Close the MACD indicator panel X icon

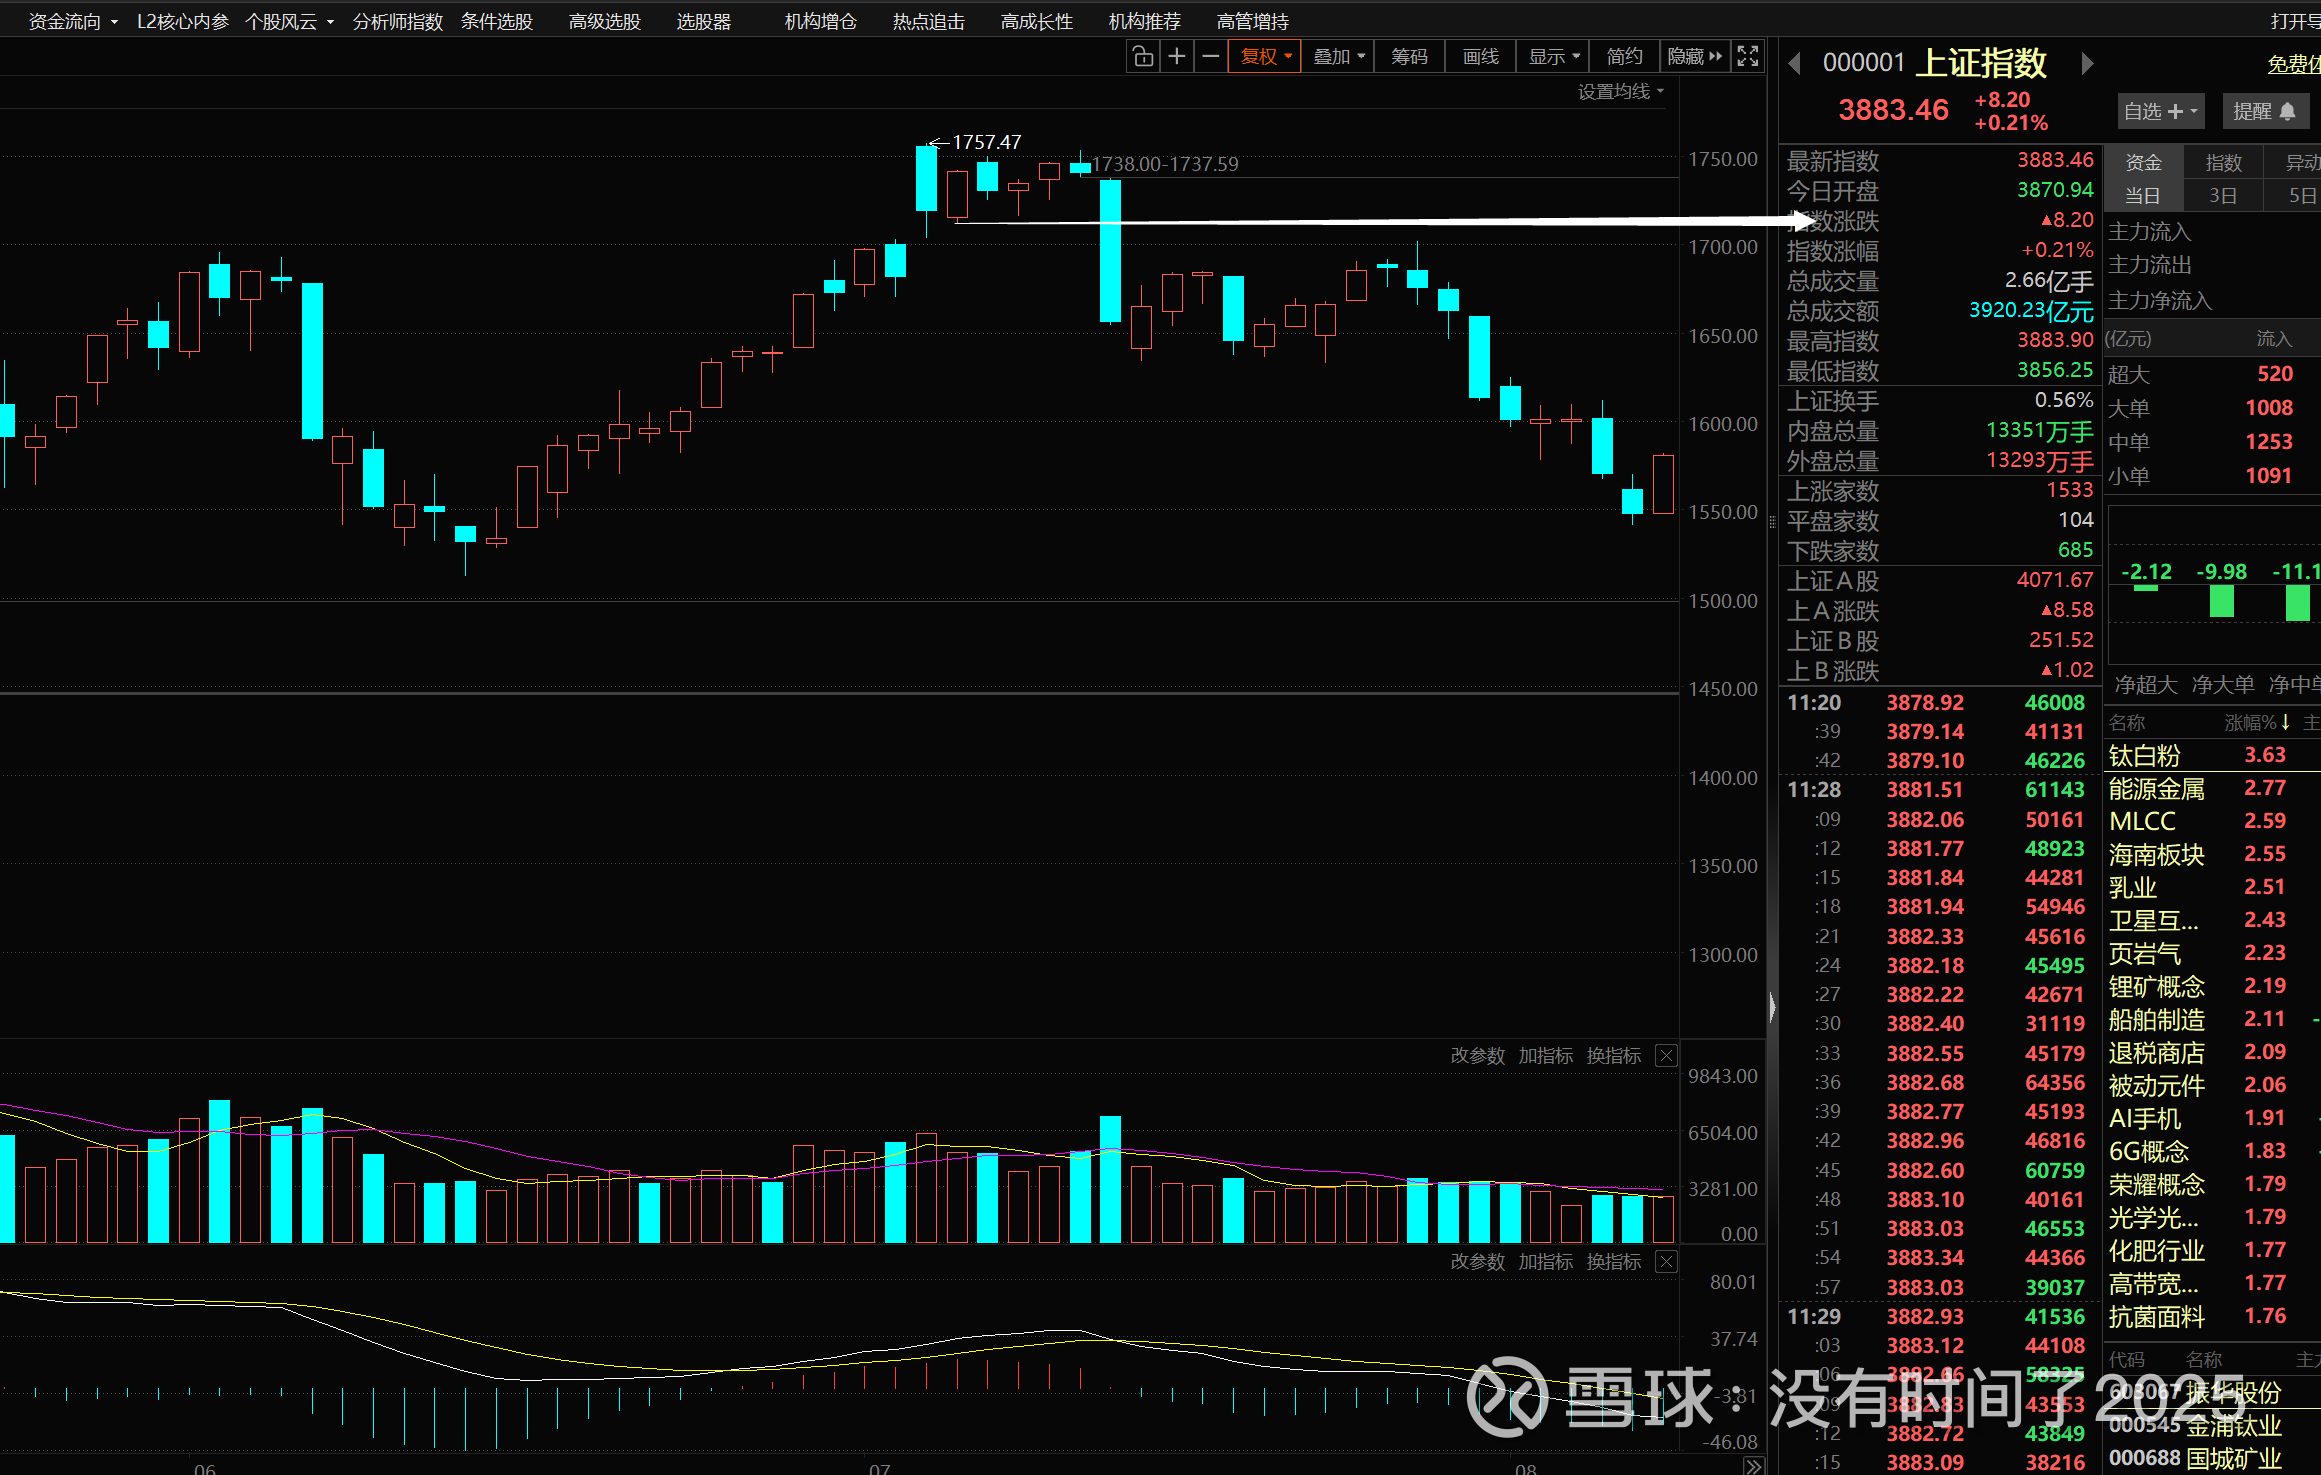[x=1666, y=1262]
